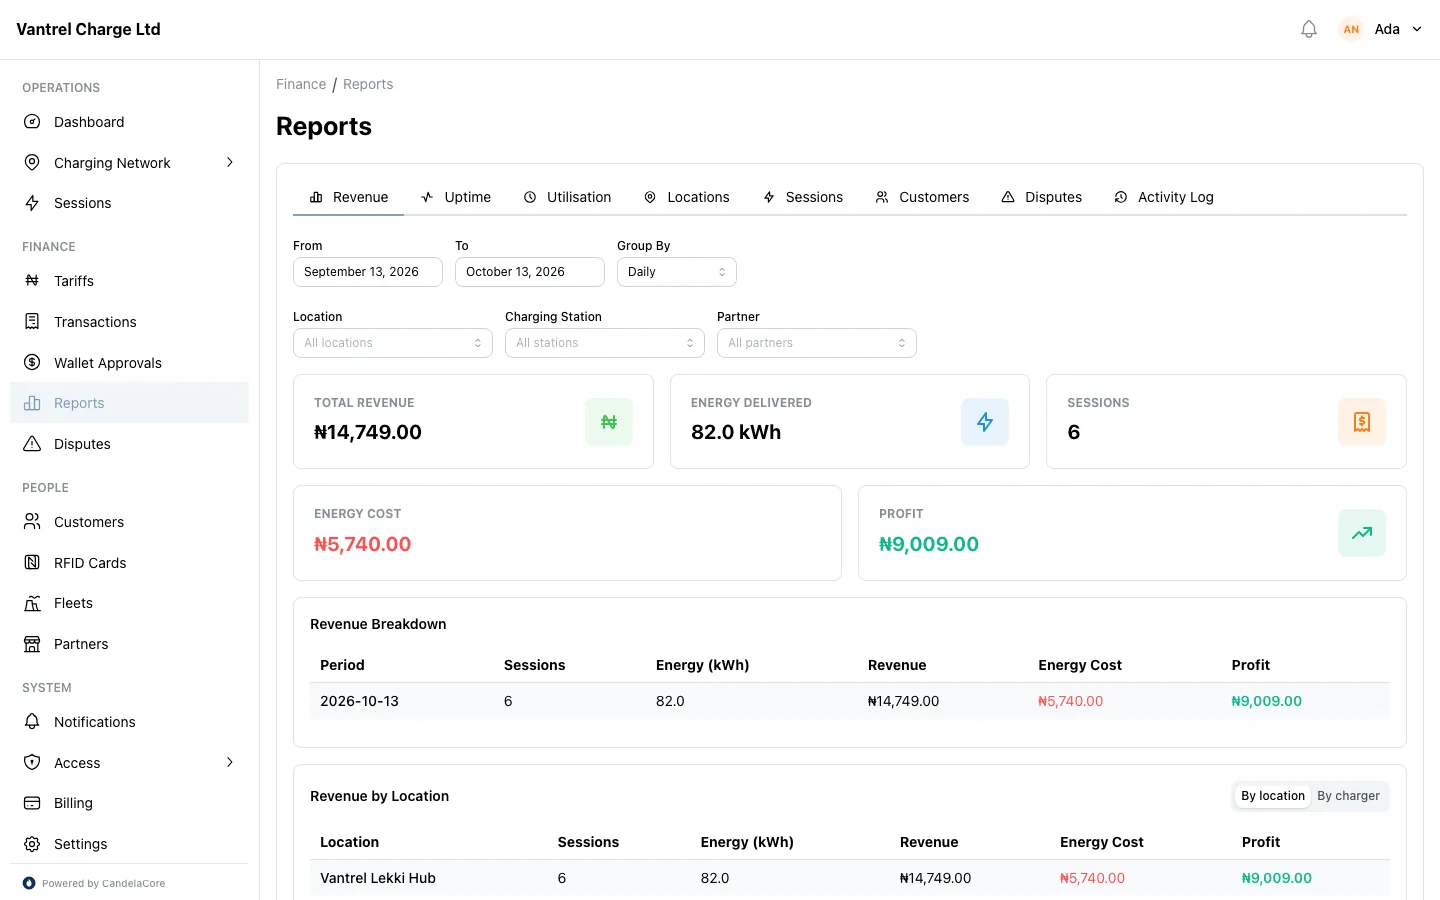Screen dimensions: 1440x900
Task: Click the Sessions bolt icon in the sidebar
Action: (x=32, y=203)
